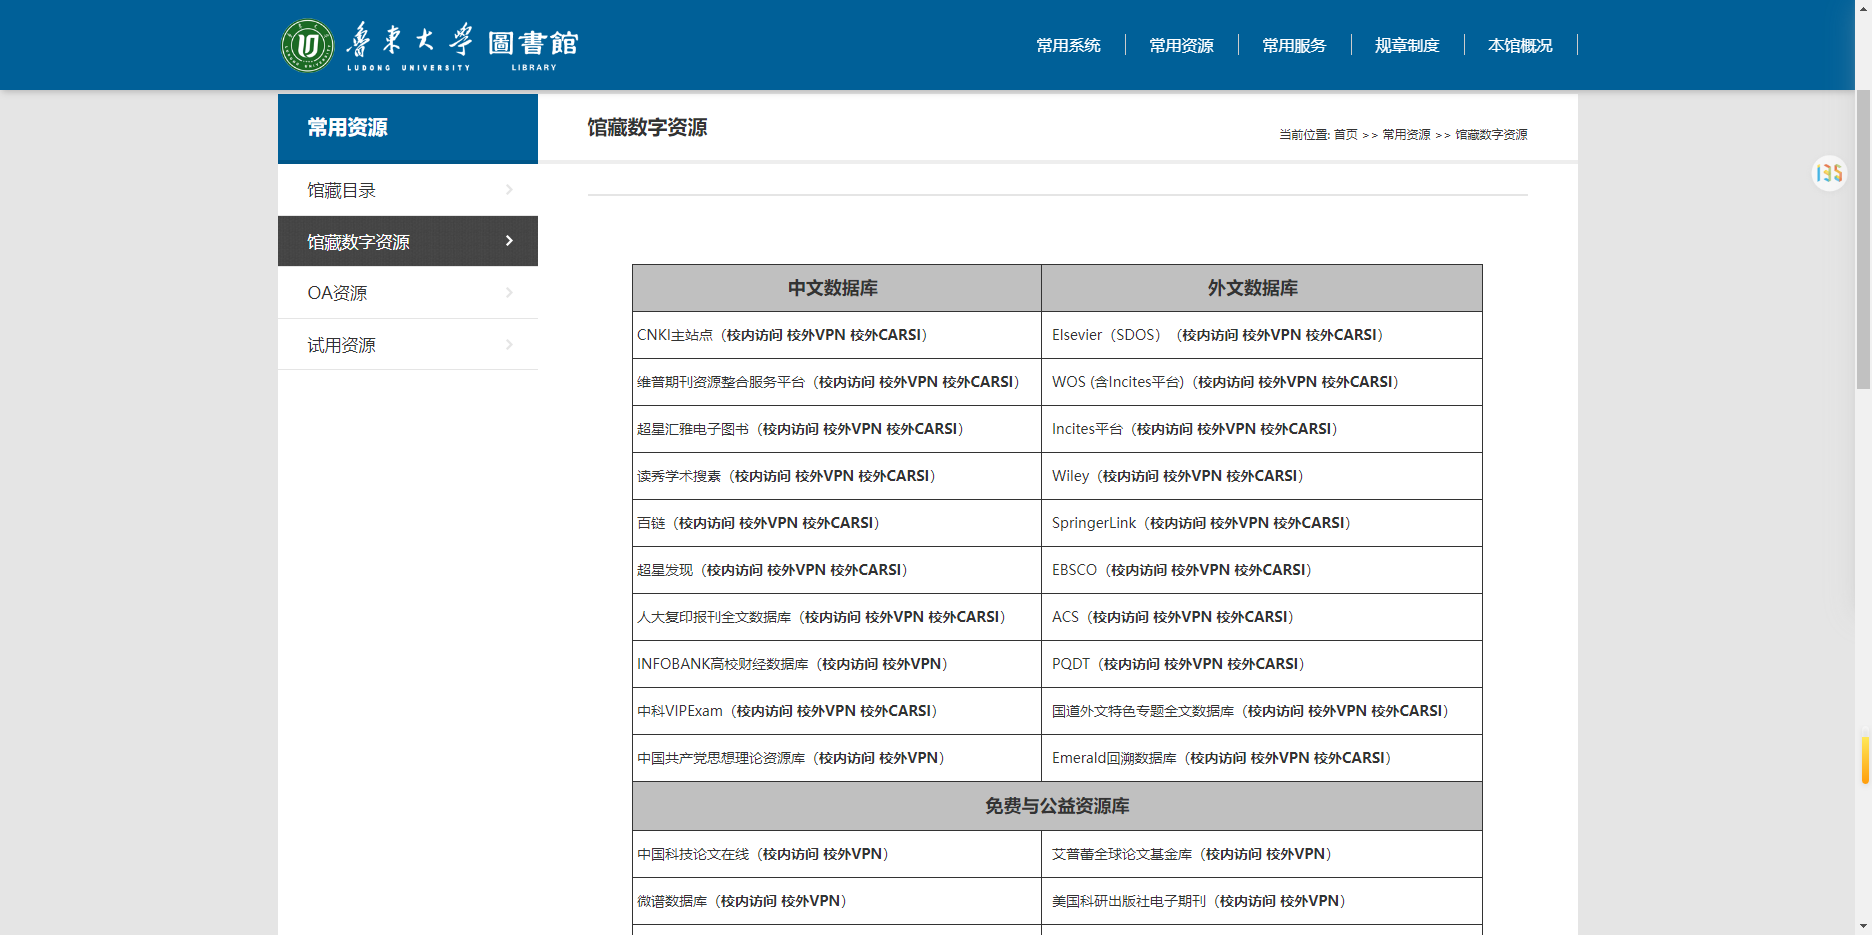This screenshot has width=1872, height=935.
Task: Click the floating 135 widget icon
Action: point(1829,173)
